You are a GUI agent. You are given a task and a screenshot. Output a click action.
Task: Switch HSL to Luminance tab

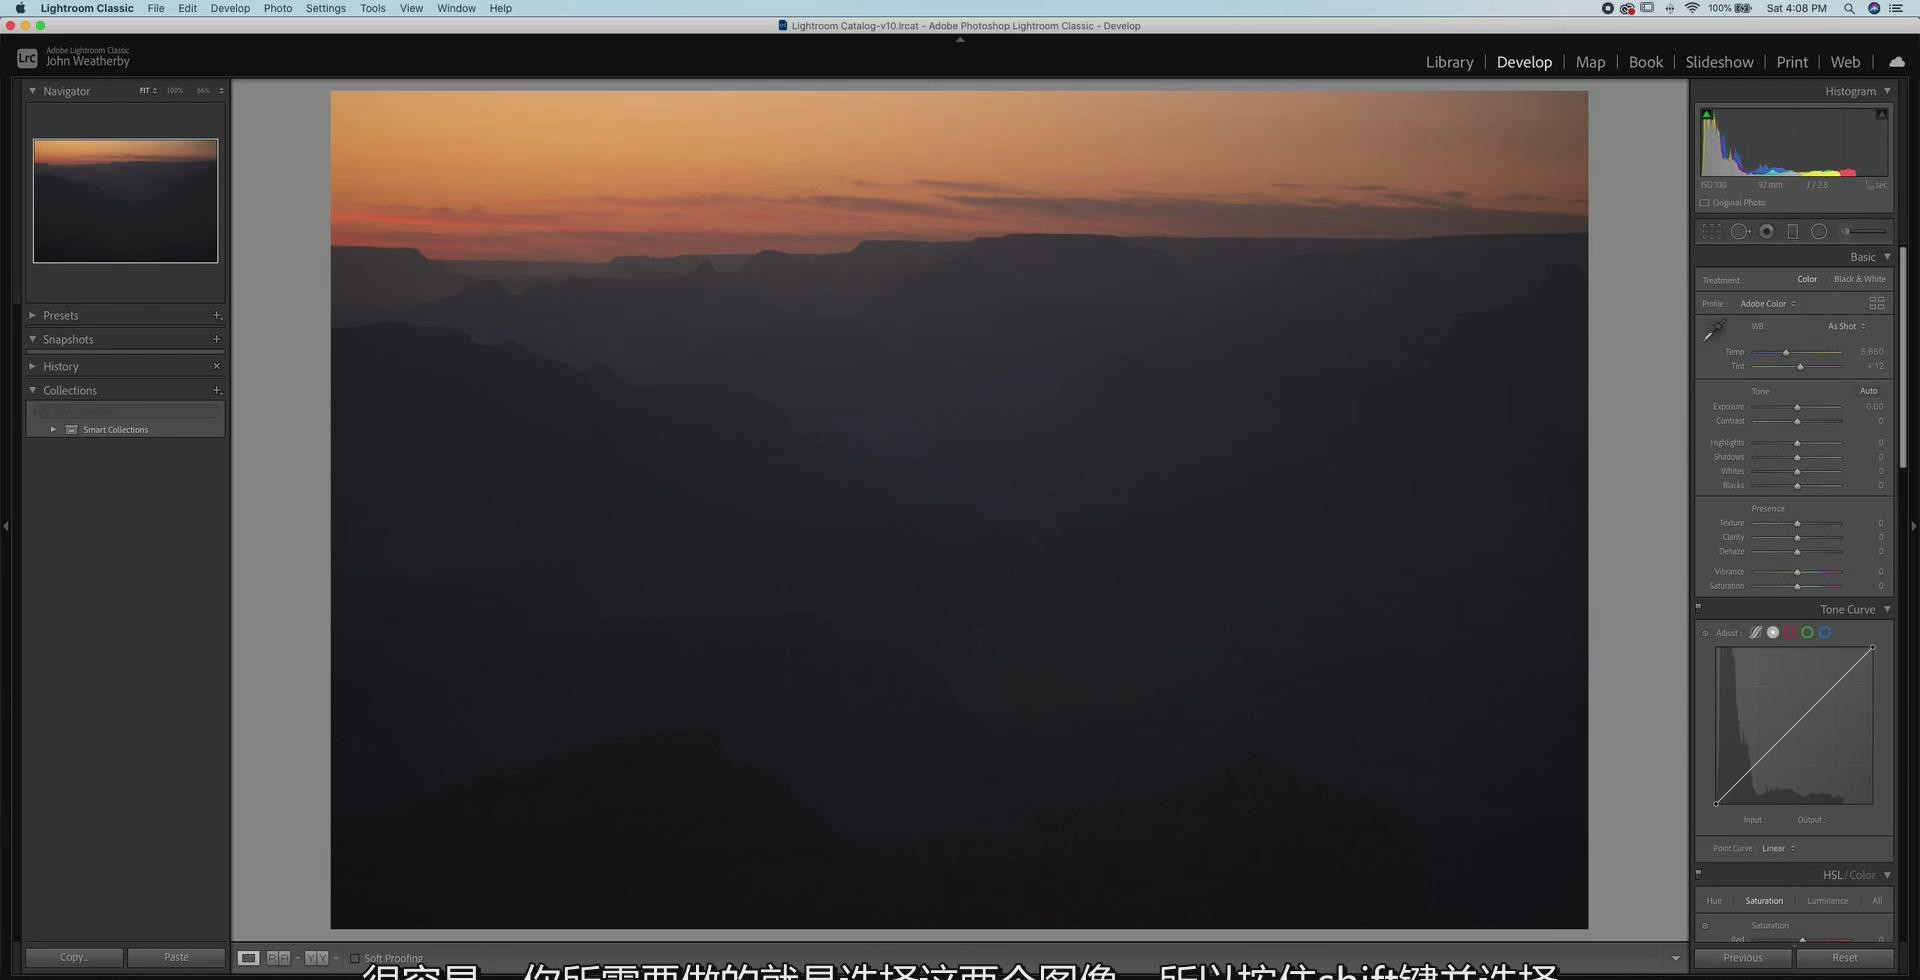[1827, 901]
